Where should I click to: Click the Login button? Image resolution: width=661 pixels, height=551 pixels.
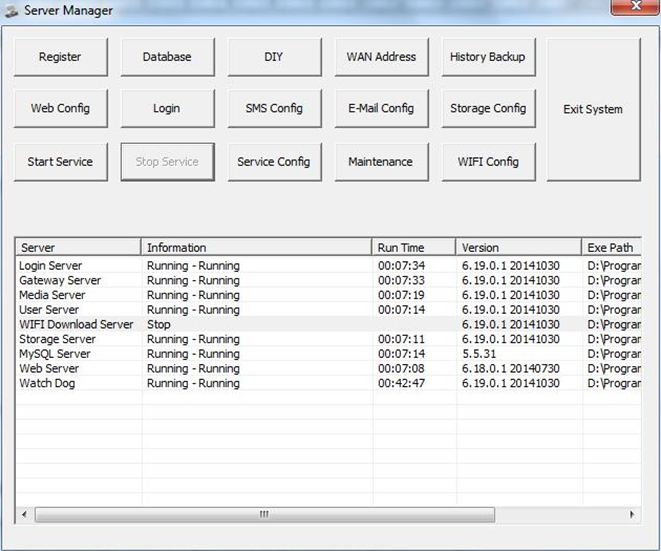tap(167, 108)
